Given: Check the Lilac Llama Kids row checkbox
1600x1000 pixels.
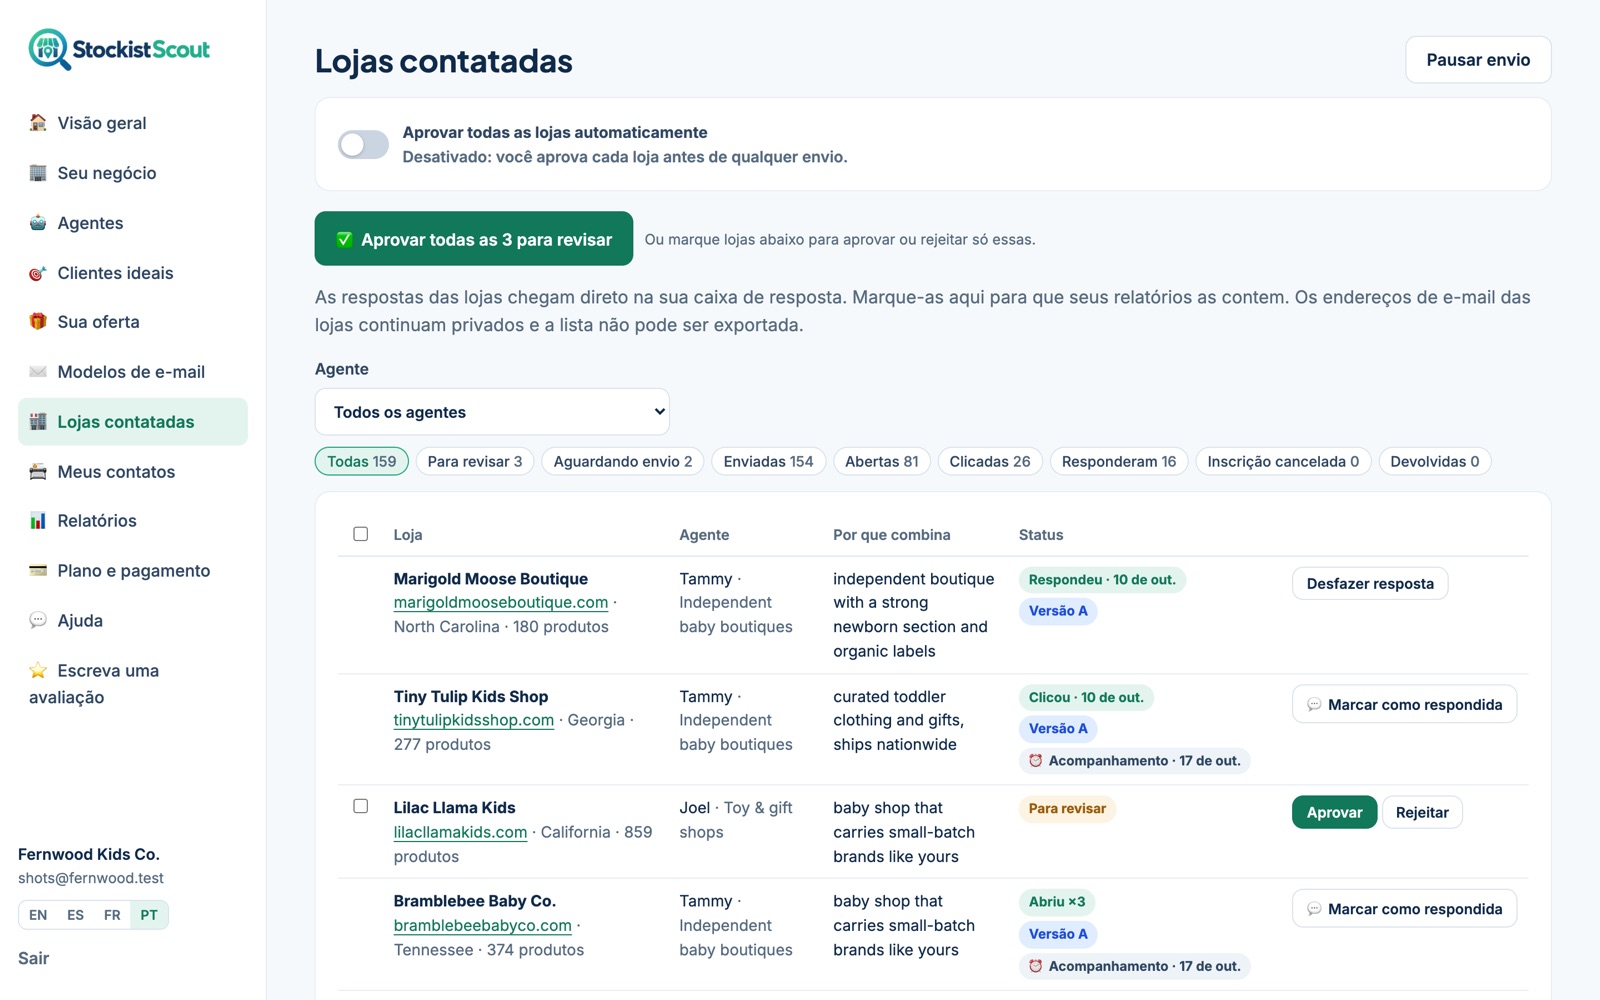Looking at the screenshot, I should click(361, 806).
